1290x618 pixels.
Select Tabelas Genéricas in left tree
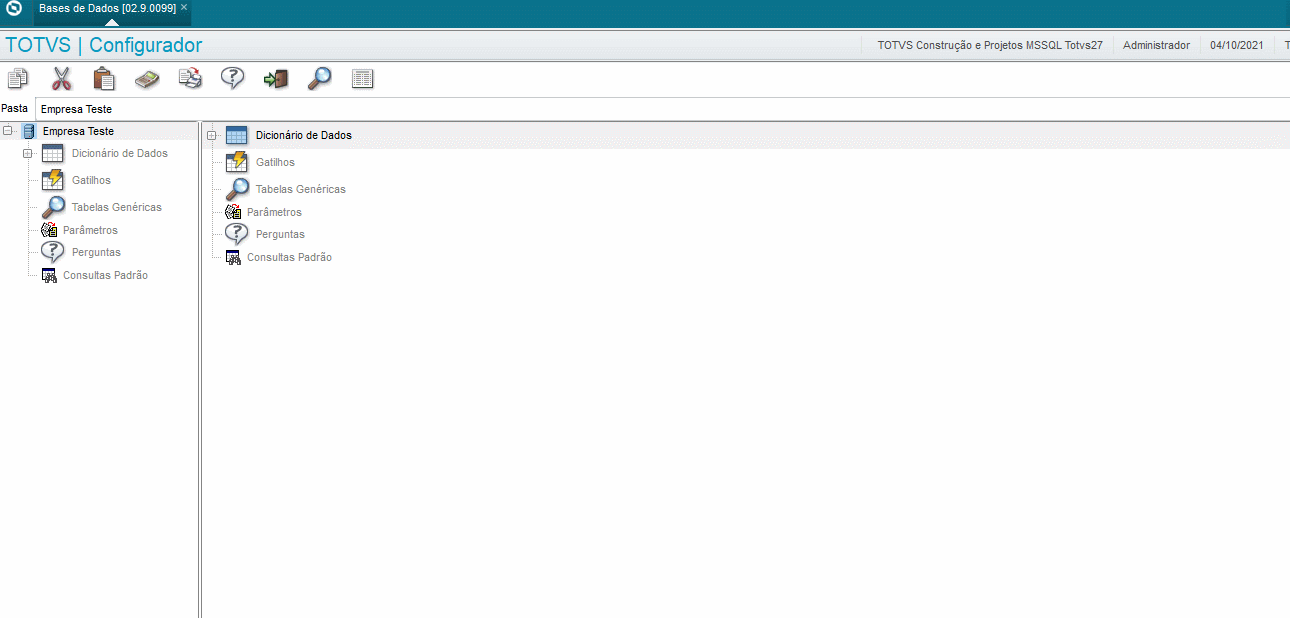click(x=117, y=207)
